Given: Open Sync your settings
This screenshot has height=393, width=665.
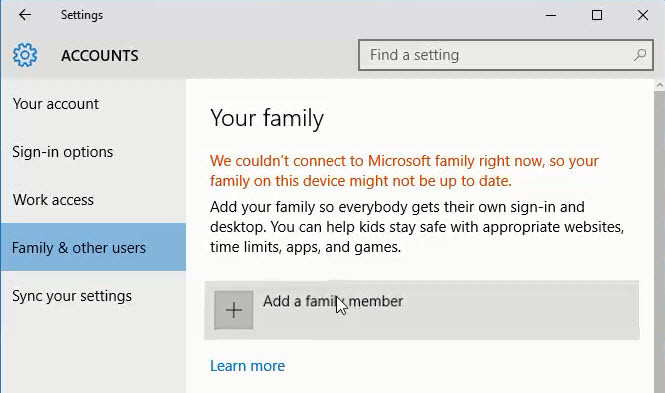Looking at the screenshot, I should [x=72, y=296].
